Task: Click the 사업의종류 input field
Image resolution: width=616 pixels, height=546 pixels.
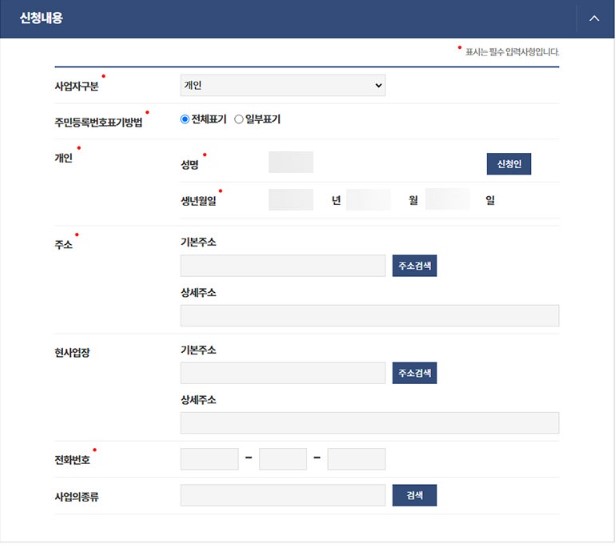Action: tap(283, 495)
